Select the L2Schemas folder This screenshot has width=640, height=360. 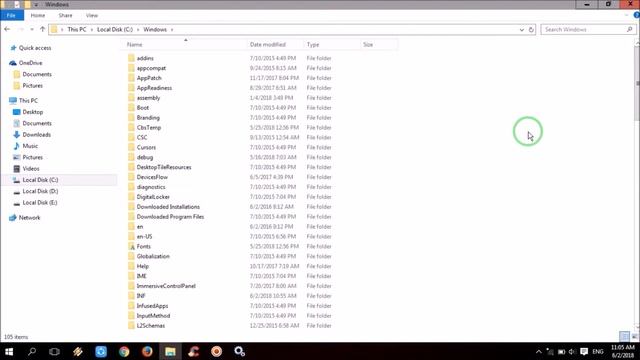151,326
